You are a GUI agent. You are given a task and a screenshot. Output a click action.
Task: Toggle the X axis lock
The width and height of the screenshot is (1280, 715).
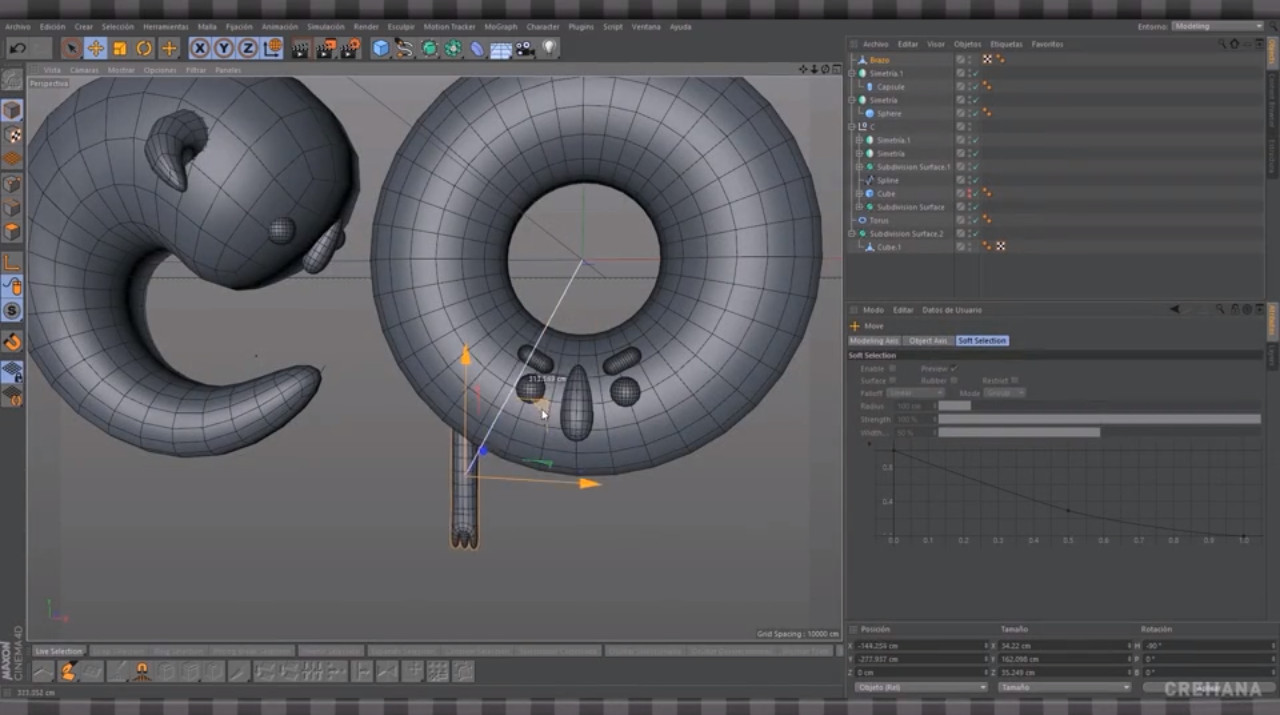(200, 48)
